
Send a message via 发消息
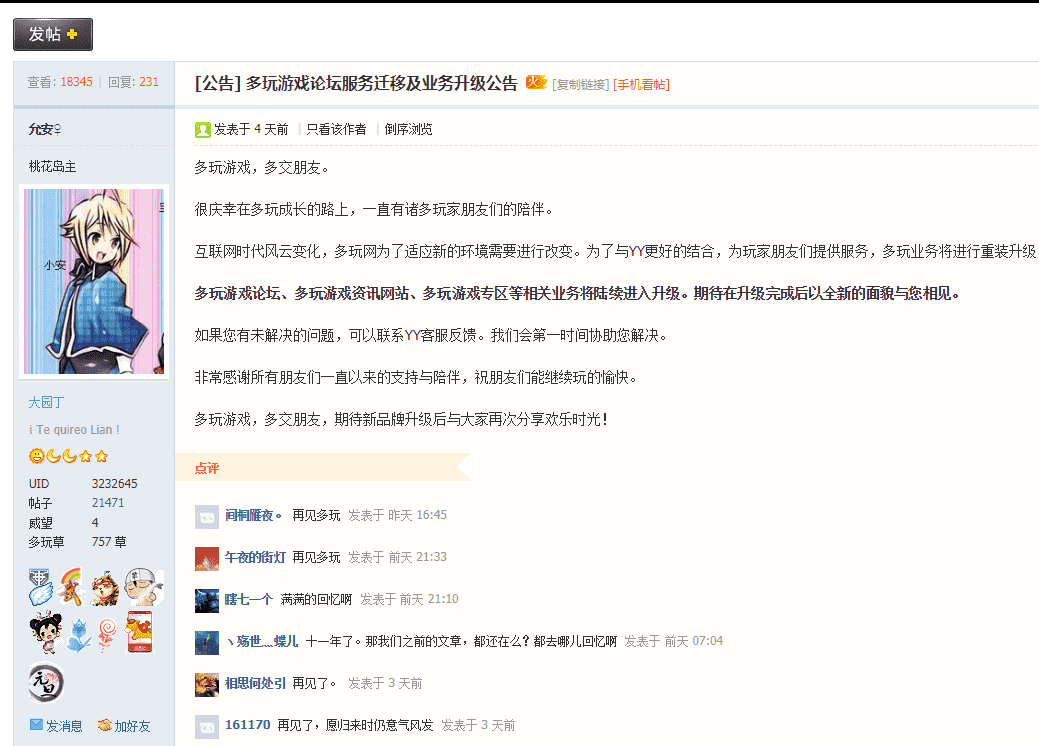pos(56,726)
